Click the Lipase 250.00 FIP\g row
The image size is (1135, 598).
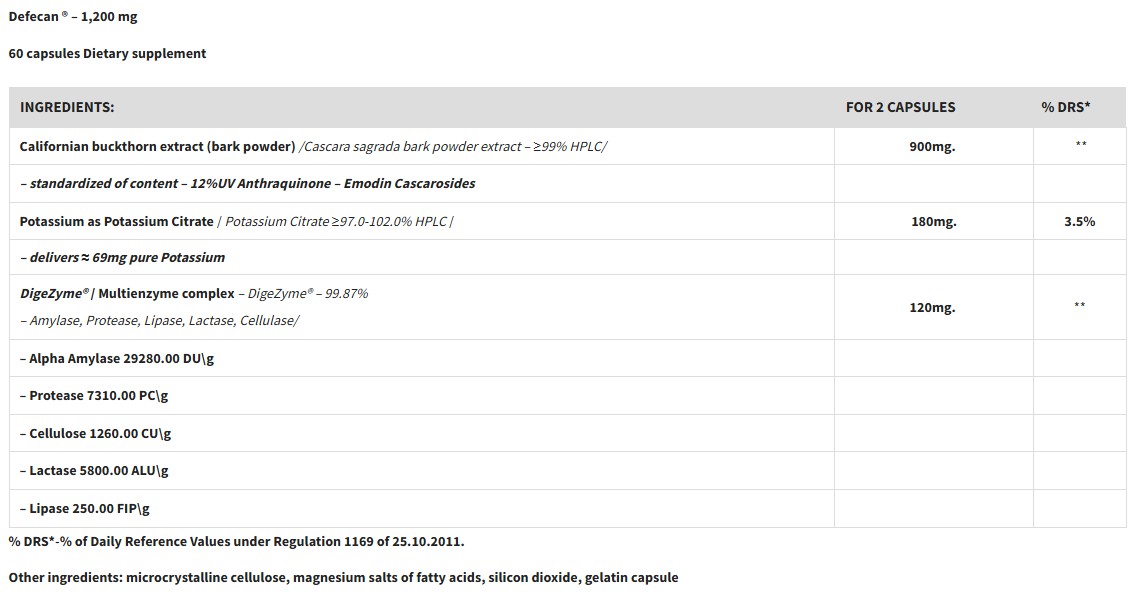click(x=84, y=509)
